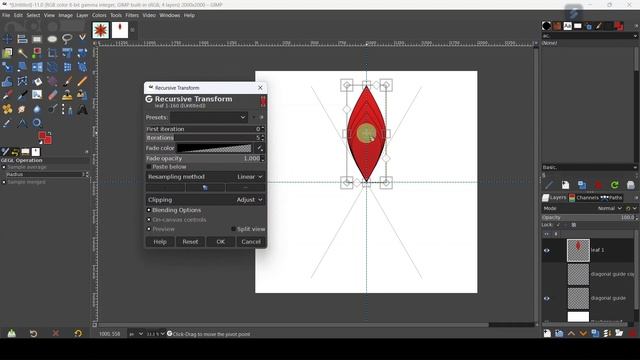
Task: Select the Paintbrush tool
Action: (x=67, y=81)
